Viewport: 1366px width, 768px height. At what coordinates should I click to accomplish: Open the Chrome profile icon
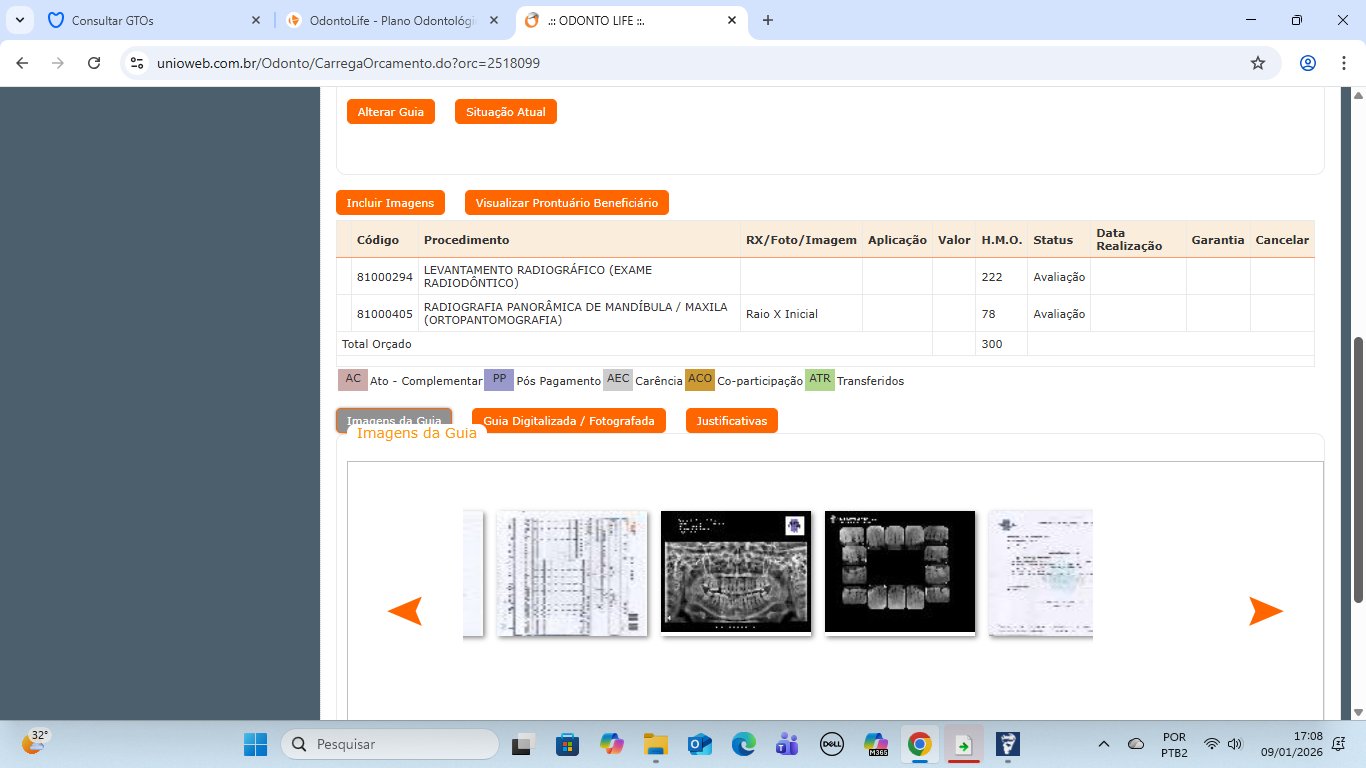[x=1308, y=63]
